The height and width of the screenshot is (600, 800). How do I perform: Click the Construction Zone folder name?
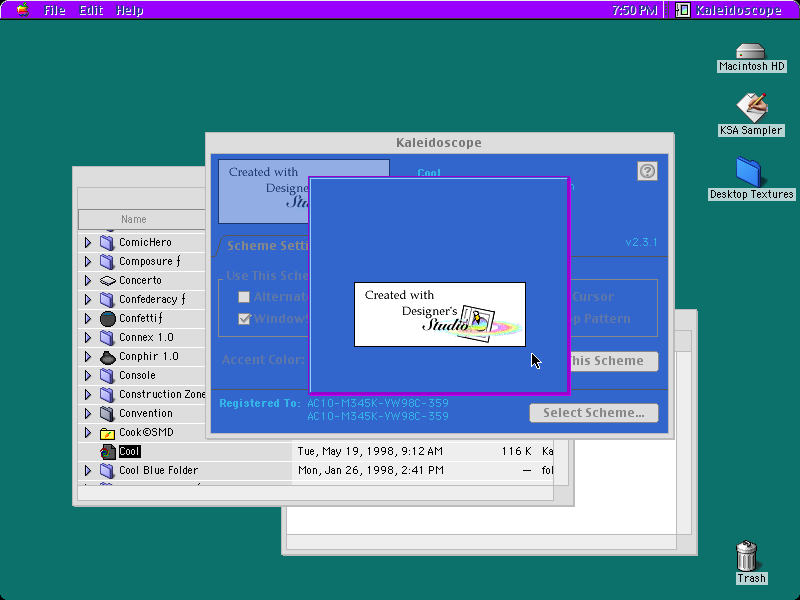pos(162,394)
